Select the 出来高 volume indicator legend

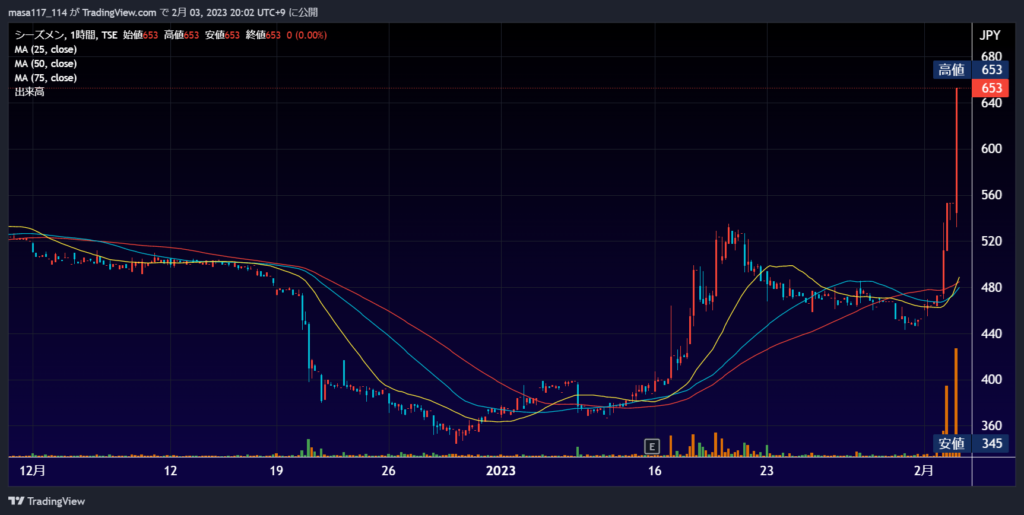click(29, 93)
